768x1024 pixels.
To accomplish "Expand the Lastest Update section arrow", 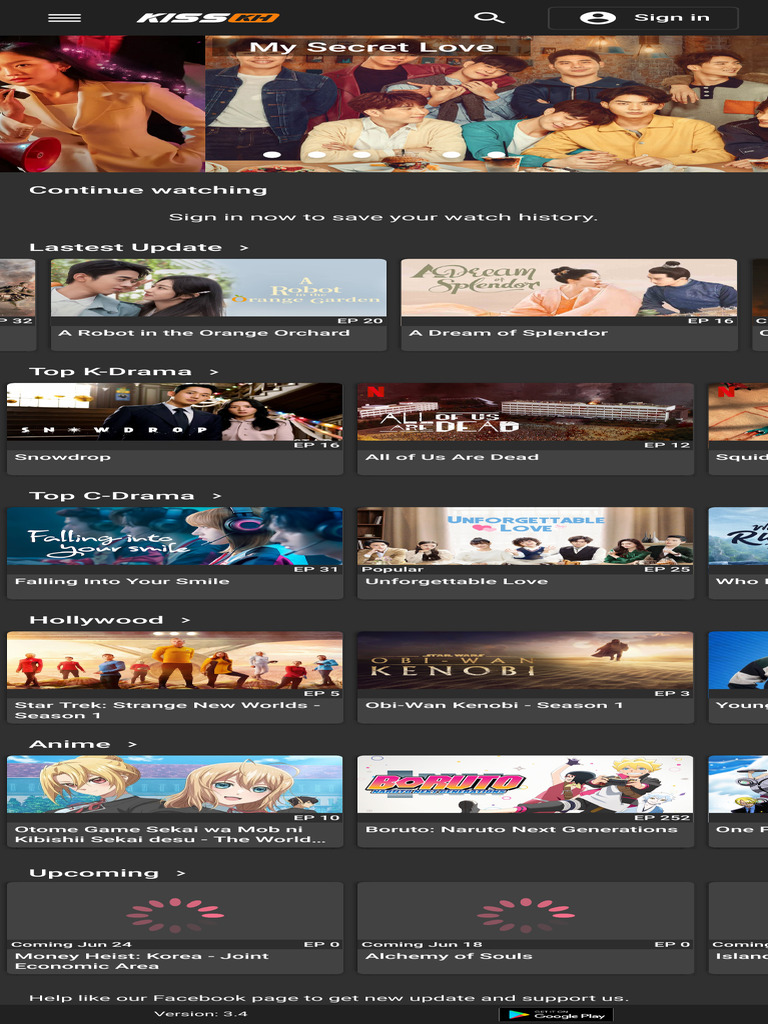I will click(244, 248).
